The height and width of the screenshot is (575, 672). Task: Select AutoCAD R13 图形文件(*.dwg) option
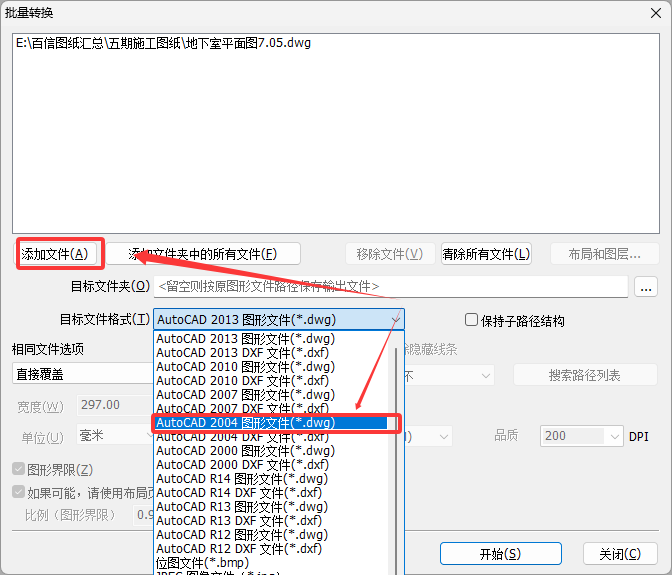point(271,507)
